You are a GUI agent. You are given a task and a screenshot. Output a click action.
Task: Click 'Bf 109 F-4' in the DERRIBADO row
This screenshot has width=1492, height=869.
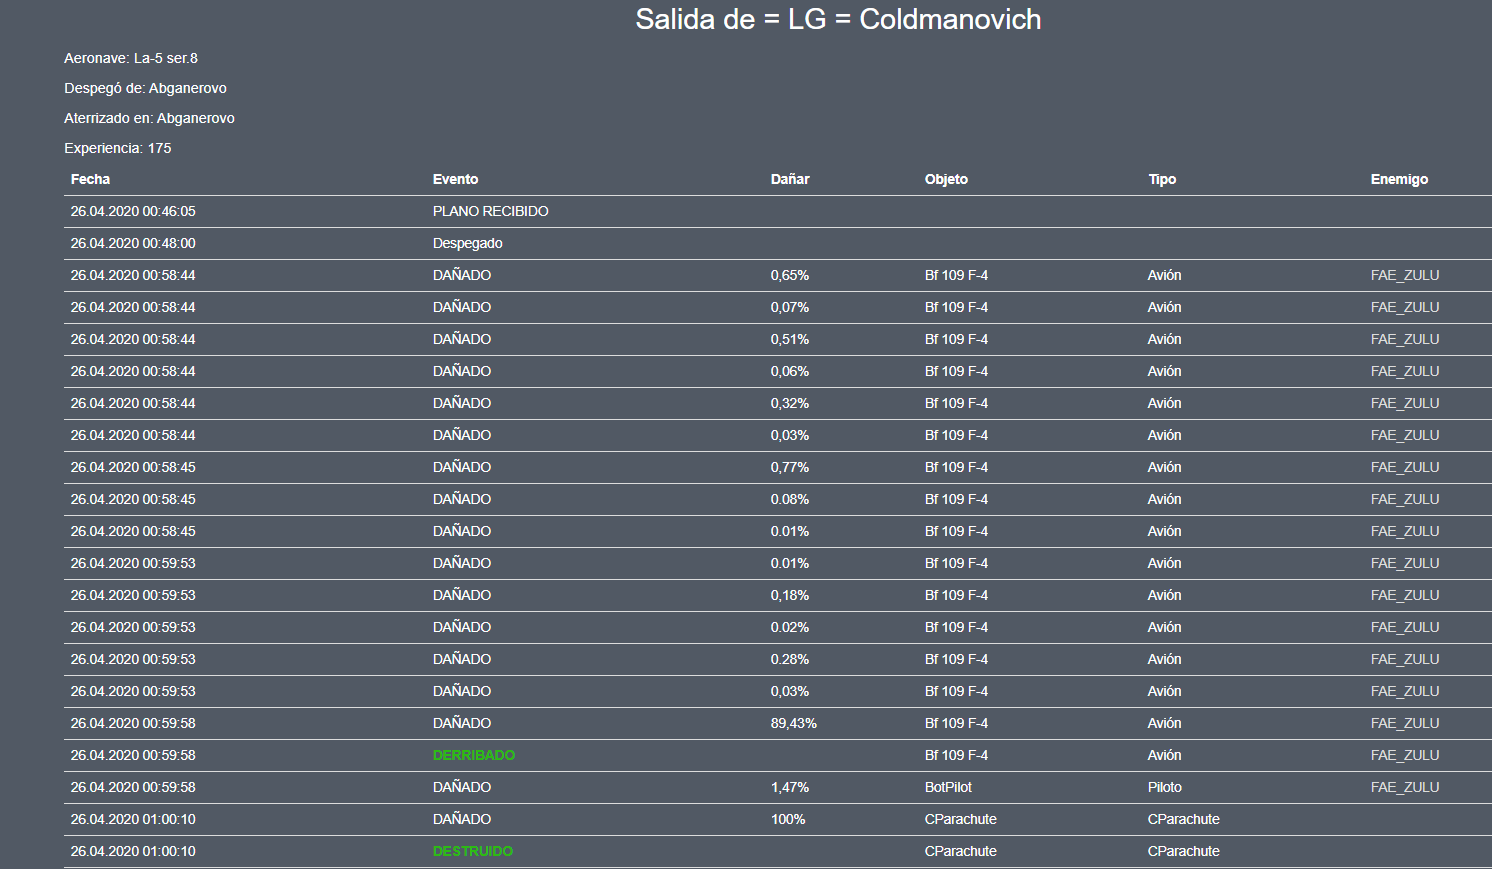click(x=956, y=755)
